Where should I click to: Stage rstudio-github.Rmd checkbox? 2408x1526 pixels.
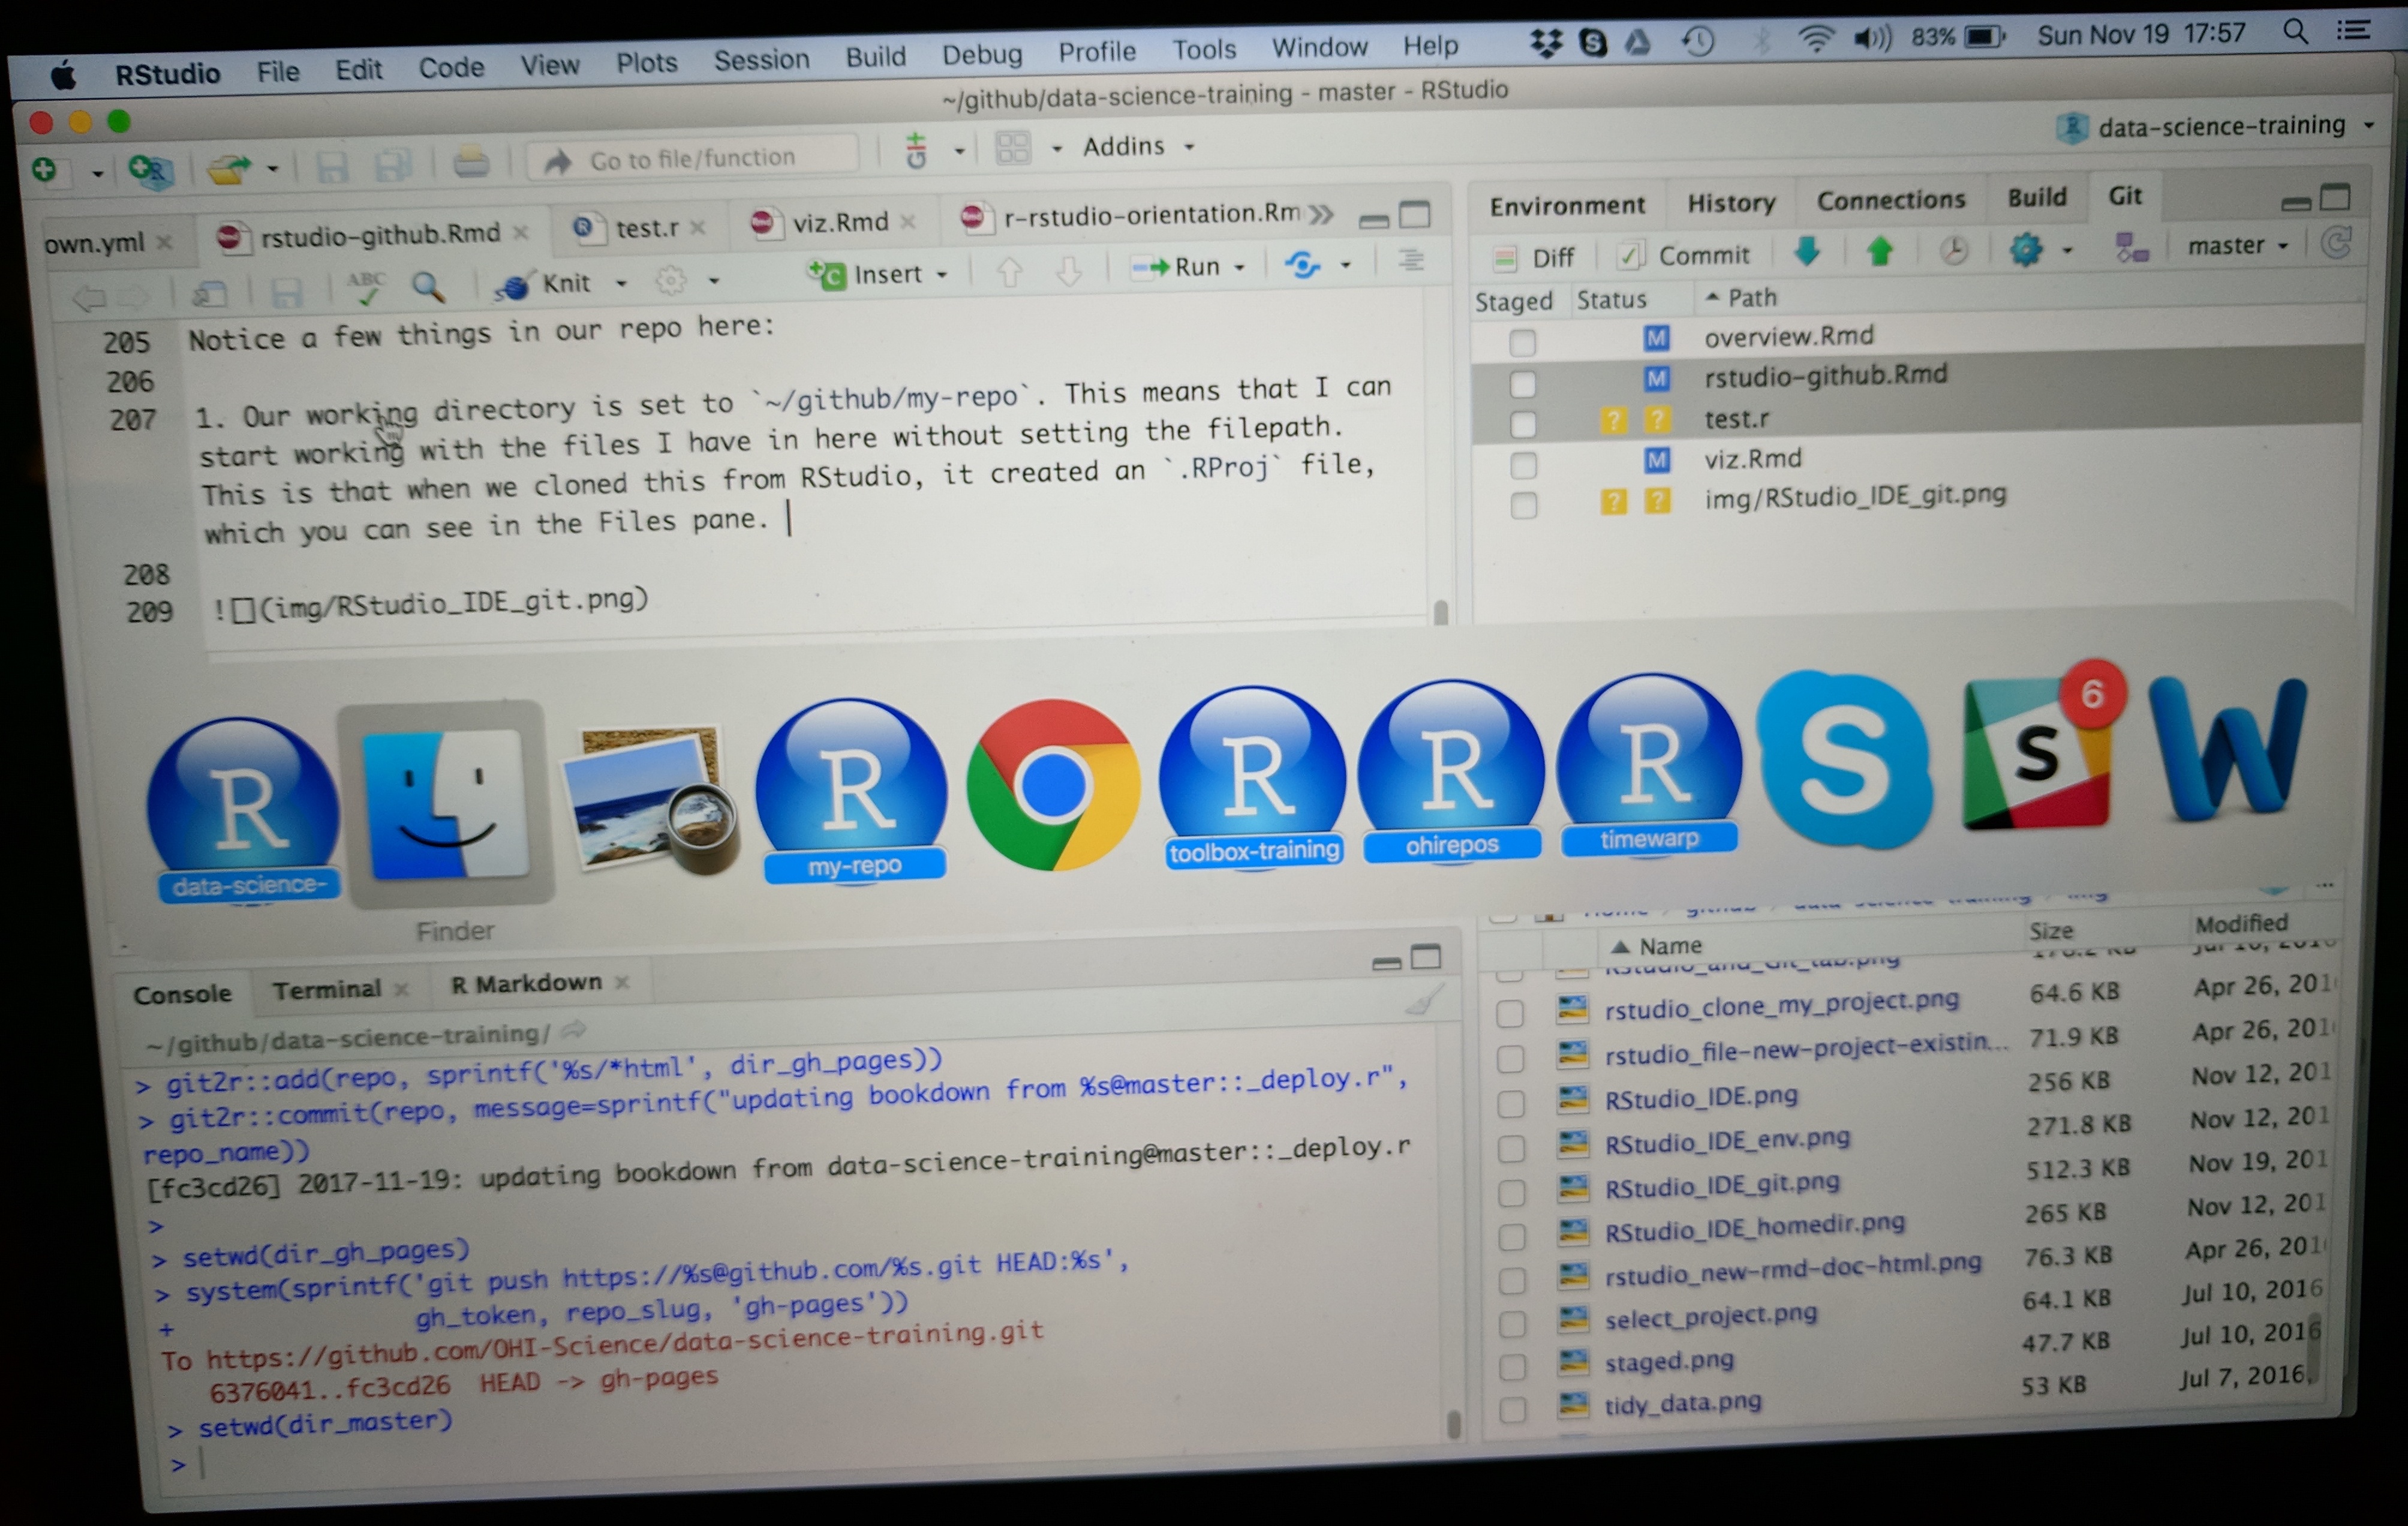[x=1522, y=384]
